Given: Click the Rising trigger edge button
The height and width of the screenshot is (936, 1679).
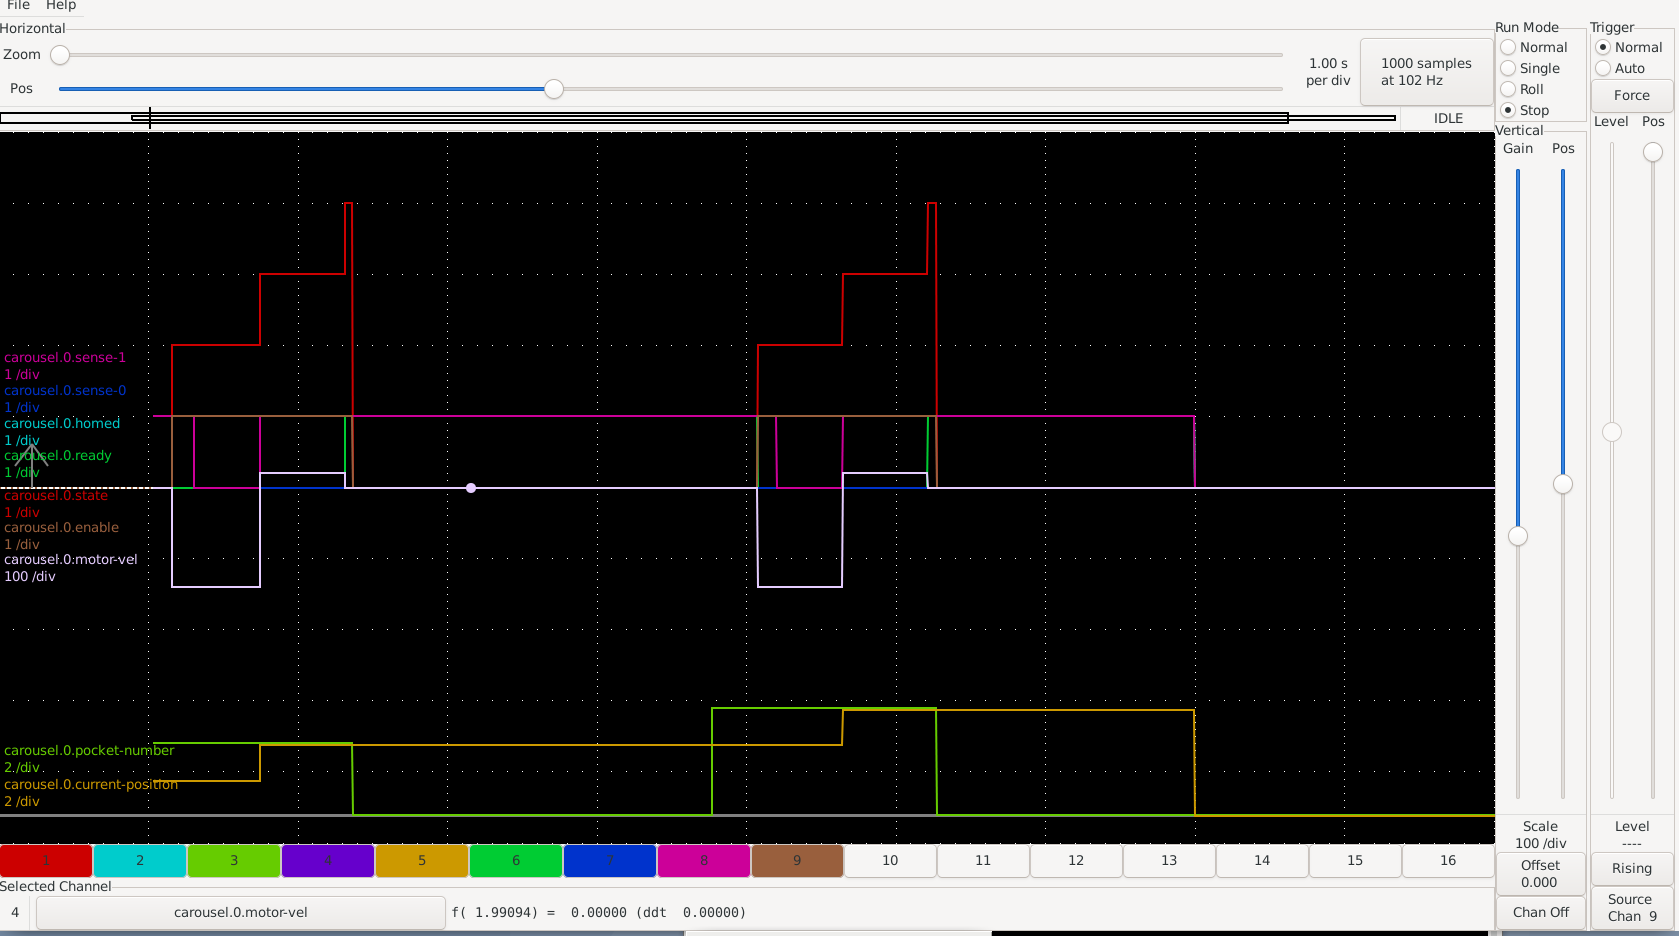Looking at the screenshot, I should [1631, 868].
